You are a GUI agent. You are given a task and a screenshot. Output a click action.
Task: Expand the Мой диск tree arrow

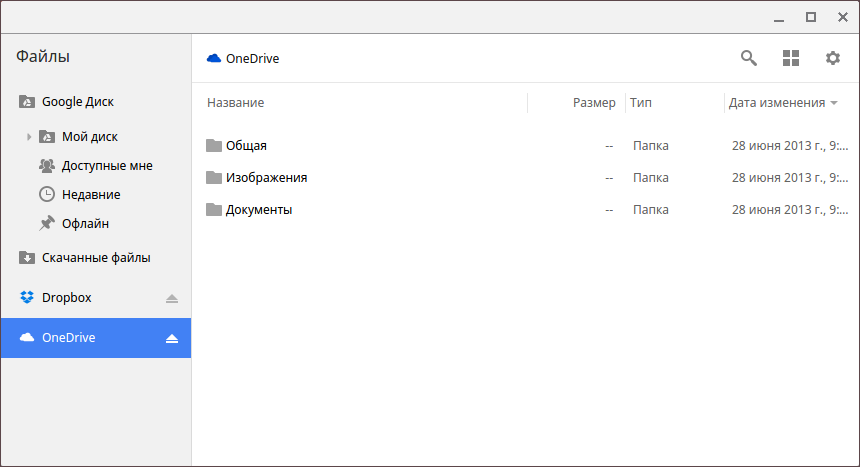pos(29,136)
